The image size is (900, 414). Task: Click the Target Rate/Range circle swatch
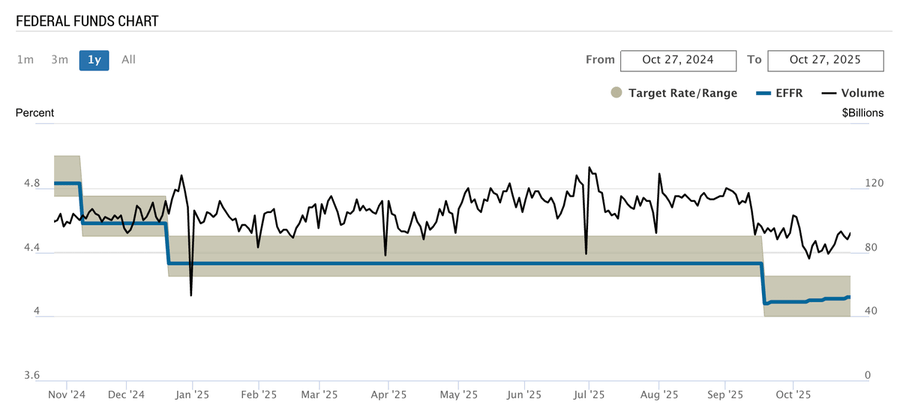[x=616, y=93]
